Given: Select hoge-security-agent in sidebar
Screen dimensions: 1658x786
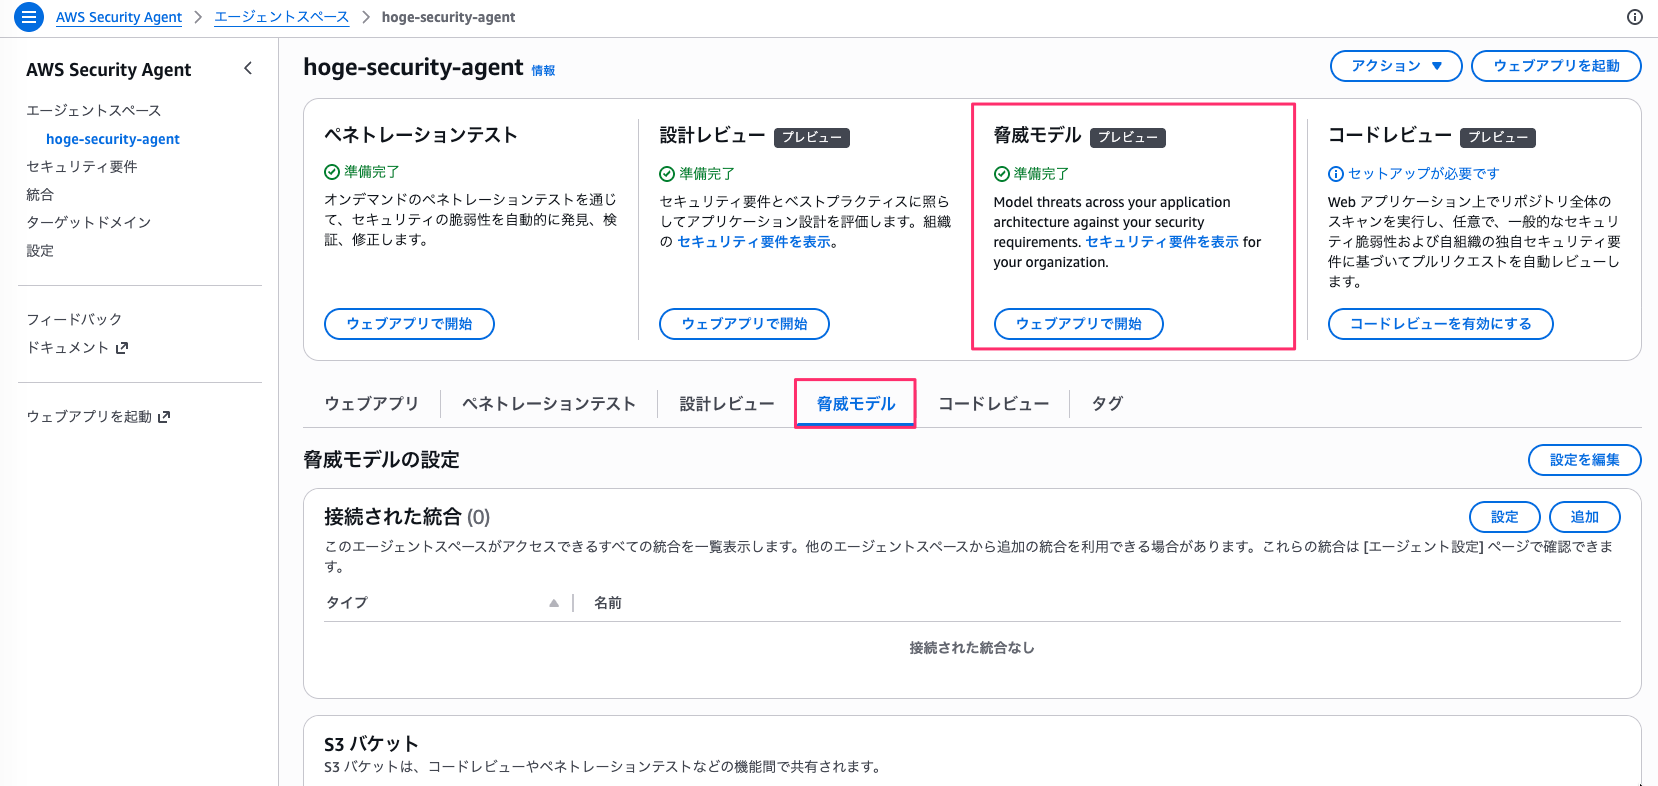Looking at the screenshot, I should coord(113,139).
